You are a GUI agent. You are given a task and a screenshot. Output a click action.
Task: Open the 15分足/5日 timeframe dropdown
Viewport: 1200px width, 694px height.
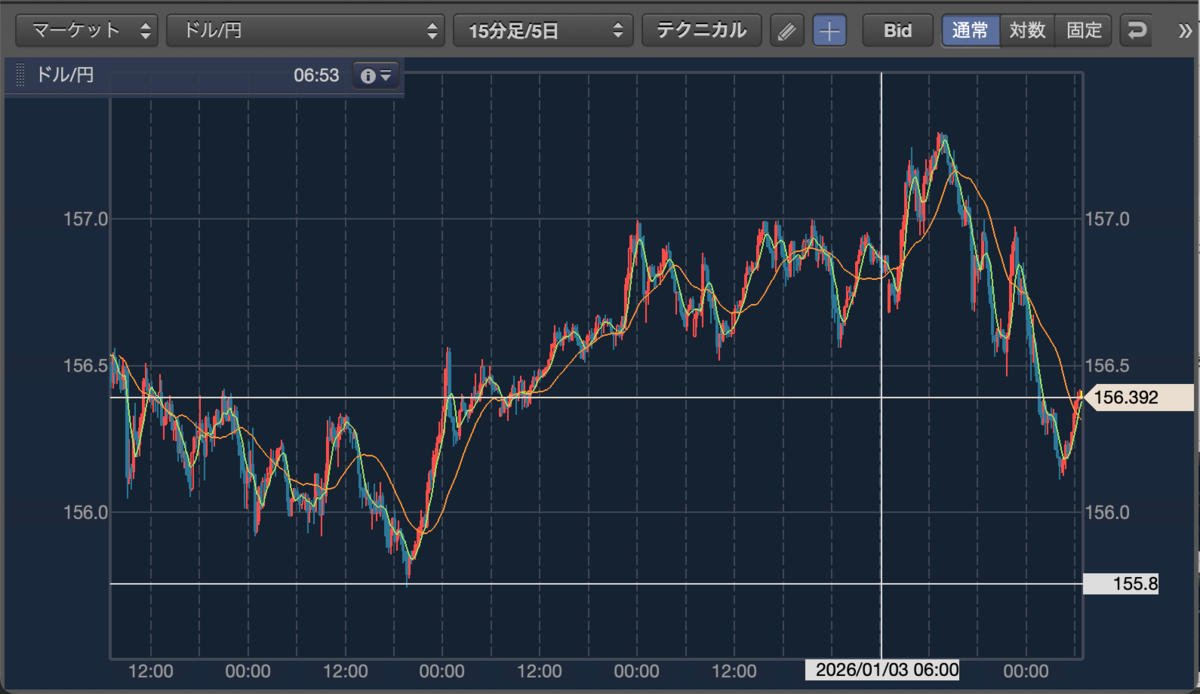543,30
